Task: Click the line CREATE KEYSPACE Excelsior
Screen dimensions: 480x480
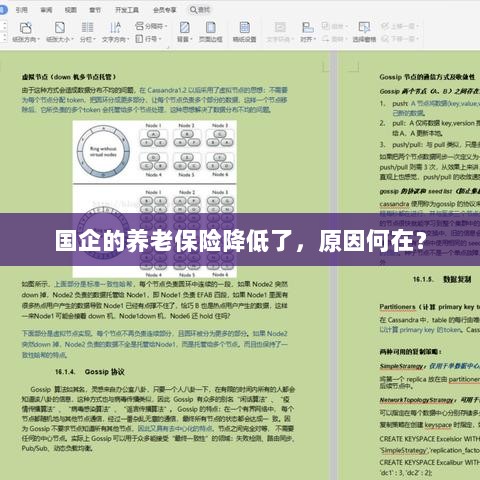Action: coord(430,439)
